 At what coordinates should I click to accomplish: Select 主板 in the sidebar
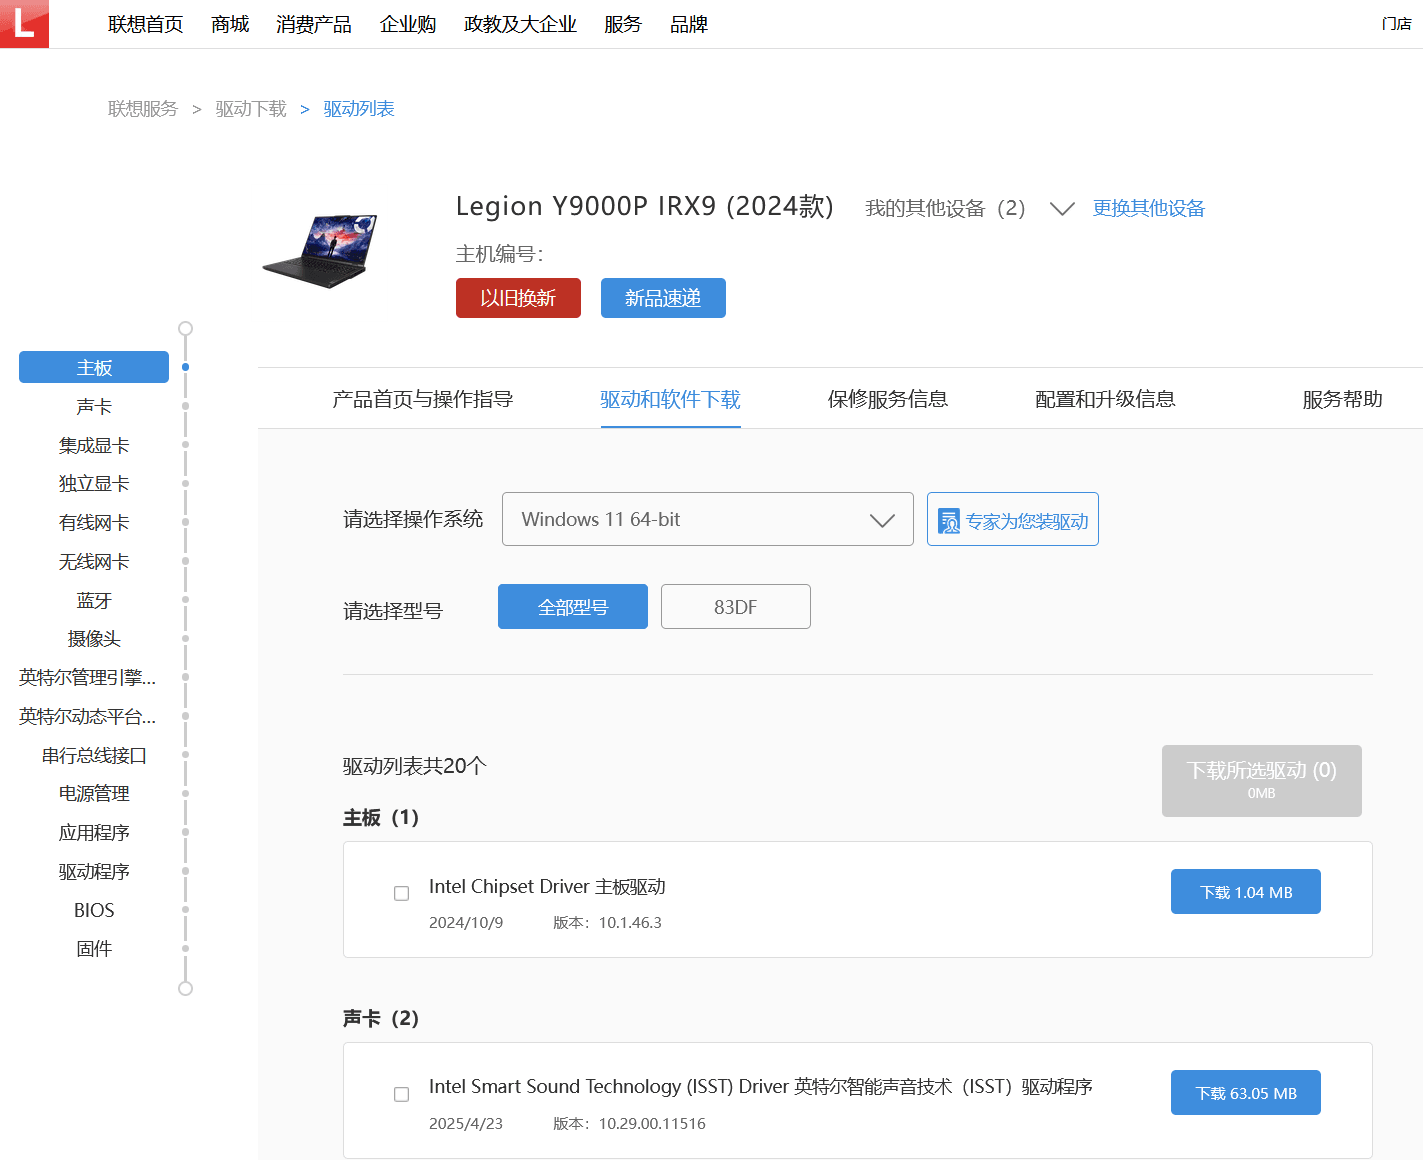pyautogui.click(x=94, y=367)
